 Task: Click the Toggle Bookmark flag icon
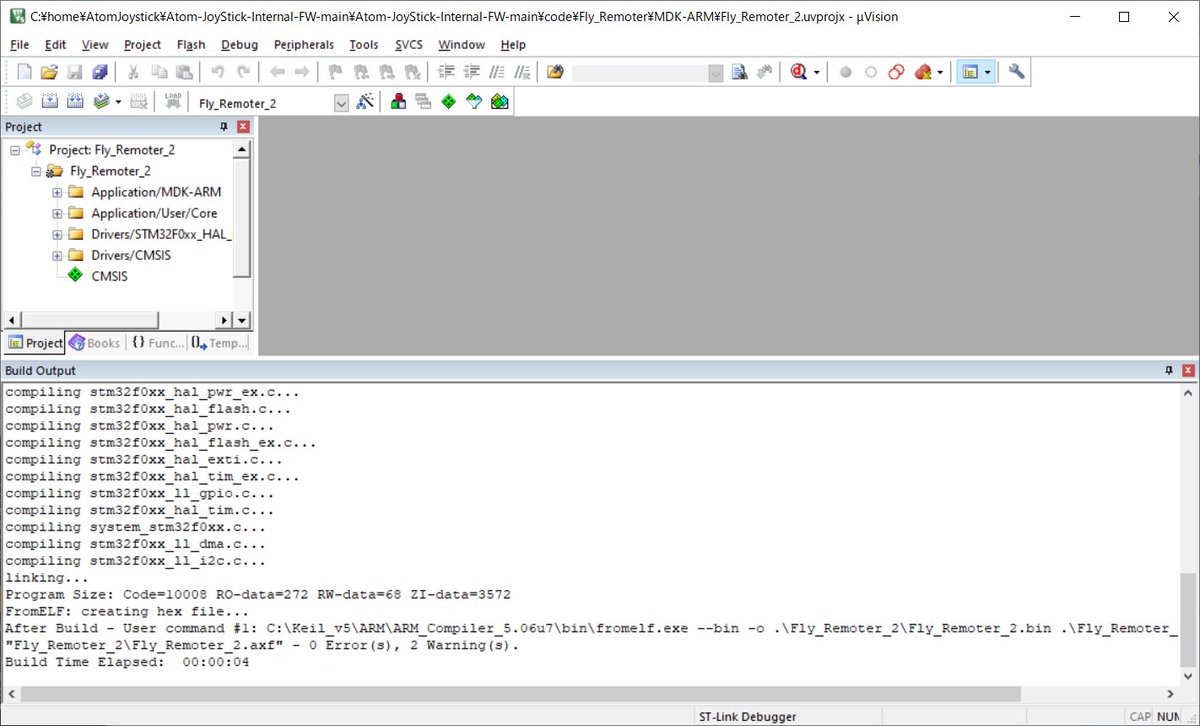pos(336,72)
